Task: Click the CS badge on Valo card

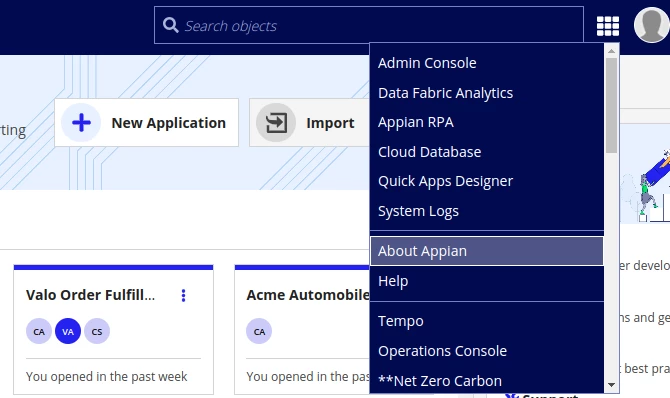Action: click(97, 331)
